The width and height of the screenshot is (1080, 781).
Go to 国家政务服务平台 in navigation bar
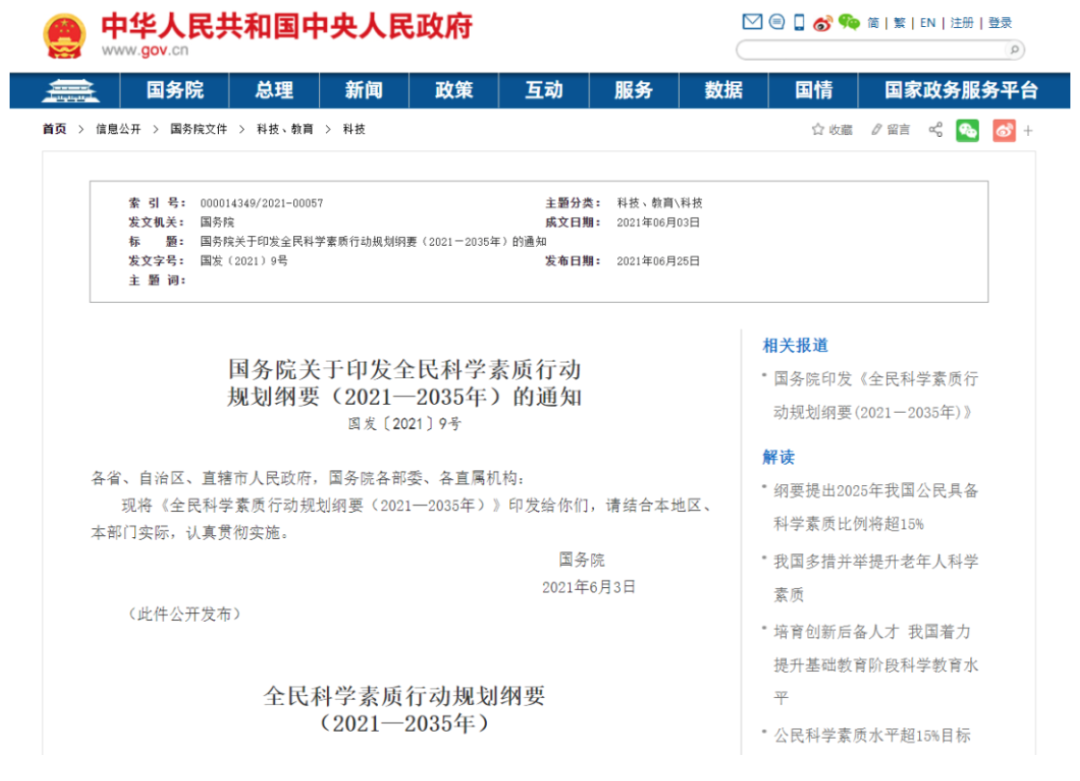tap(961, 90)
